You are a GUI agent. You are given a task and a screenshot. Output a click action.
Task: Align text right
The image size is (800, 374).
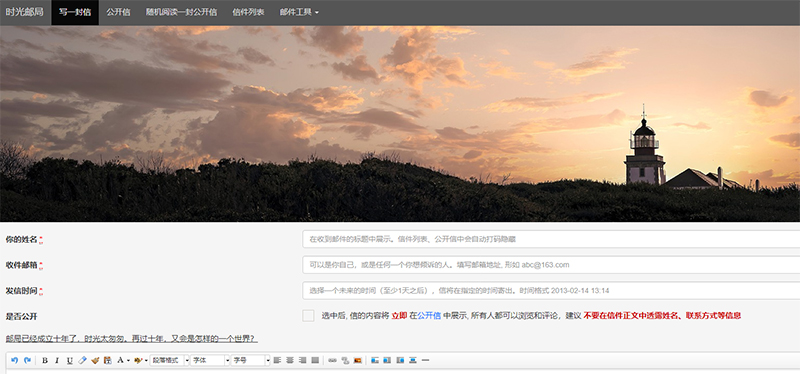click(x=303, y=360)
